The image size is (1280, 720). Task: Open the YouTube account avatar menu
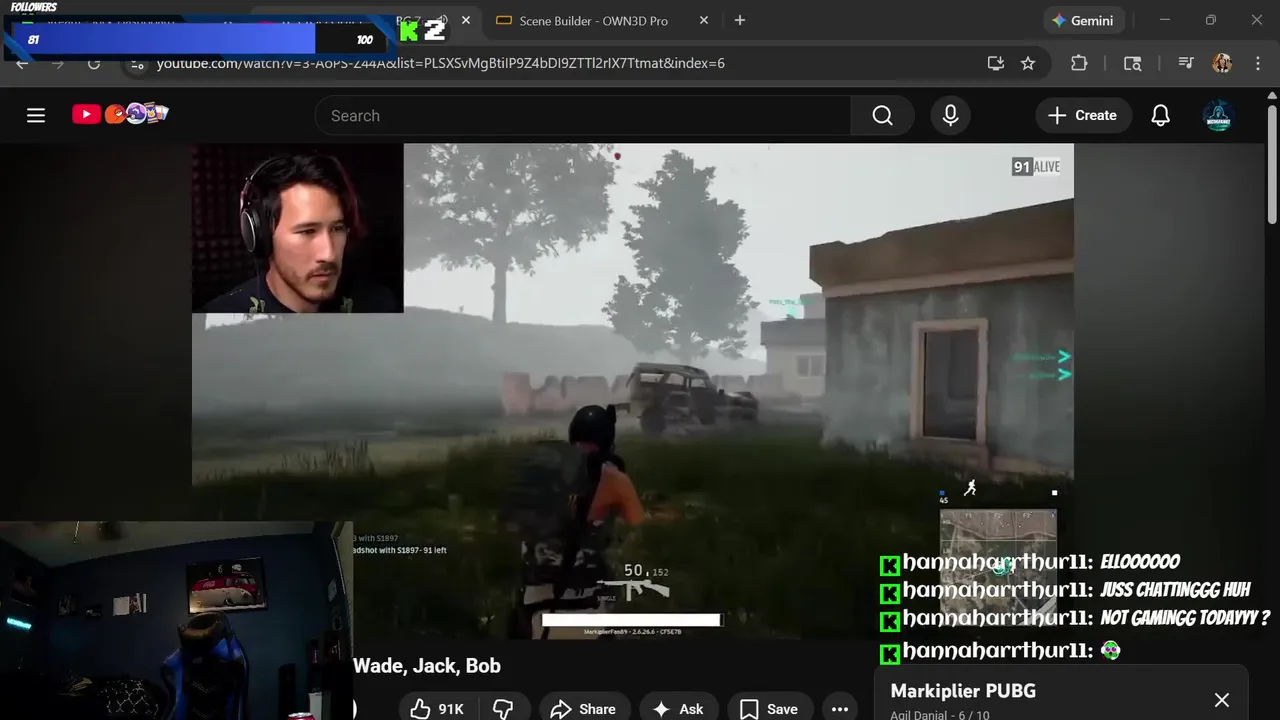click(x=1218, y=116)
